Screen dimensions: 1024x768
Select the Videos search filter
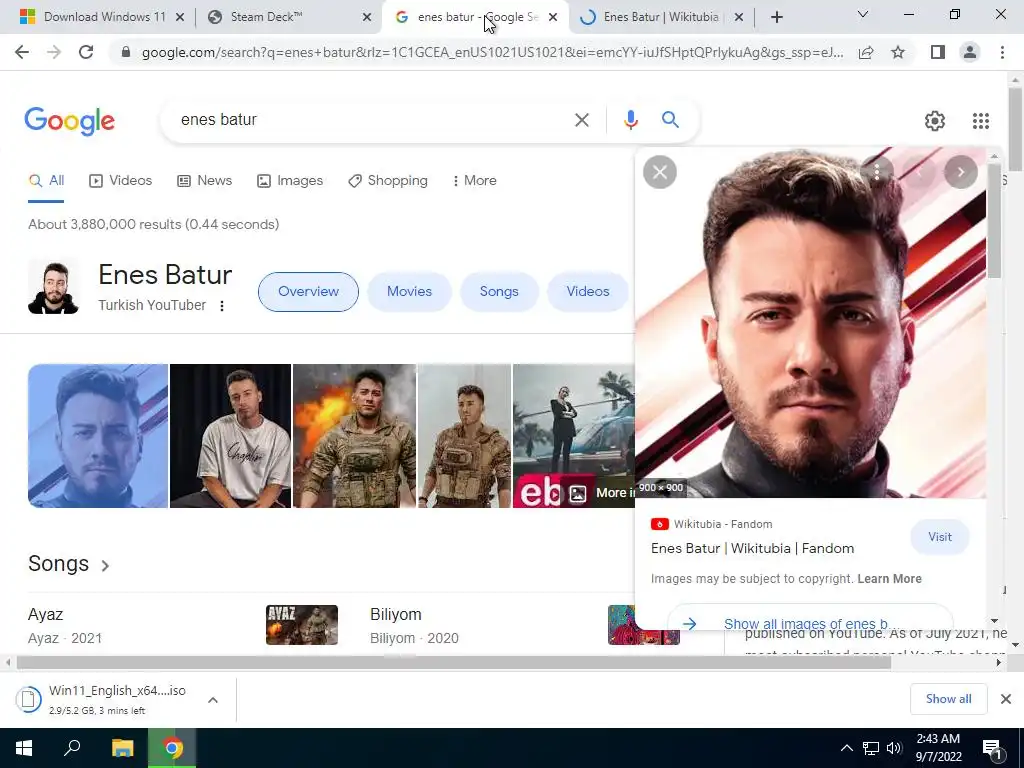(121, 180)
